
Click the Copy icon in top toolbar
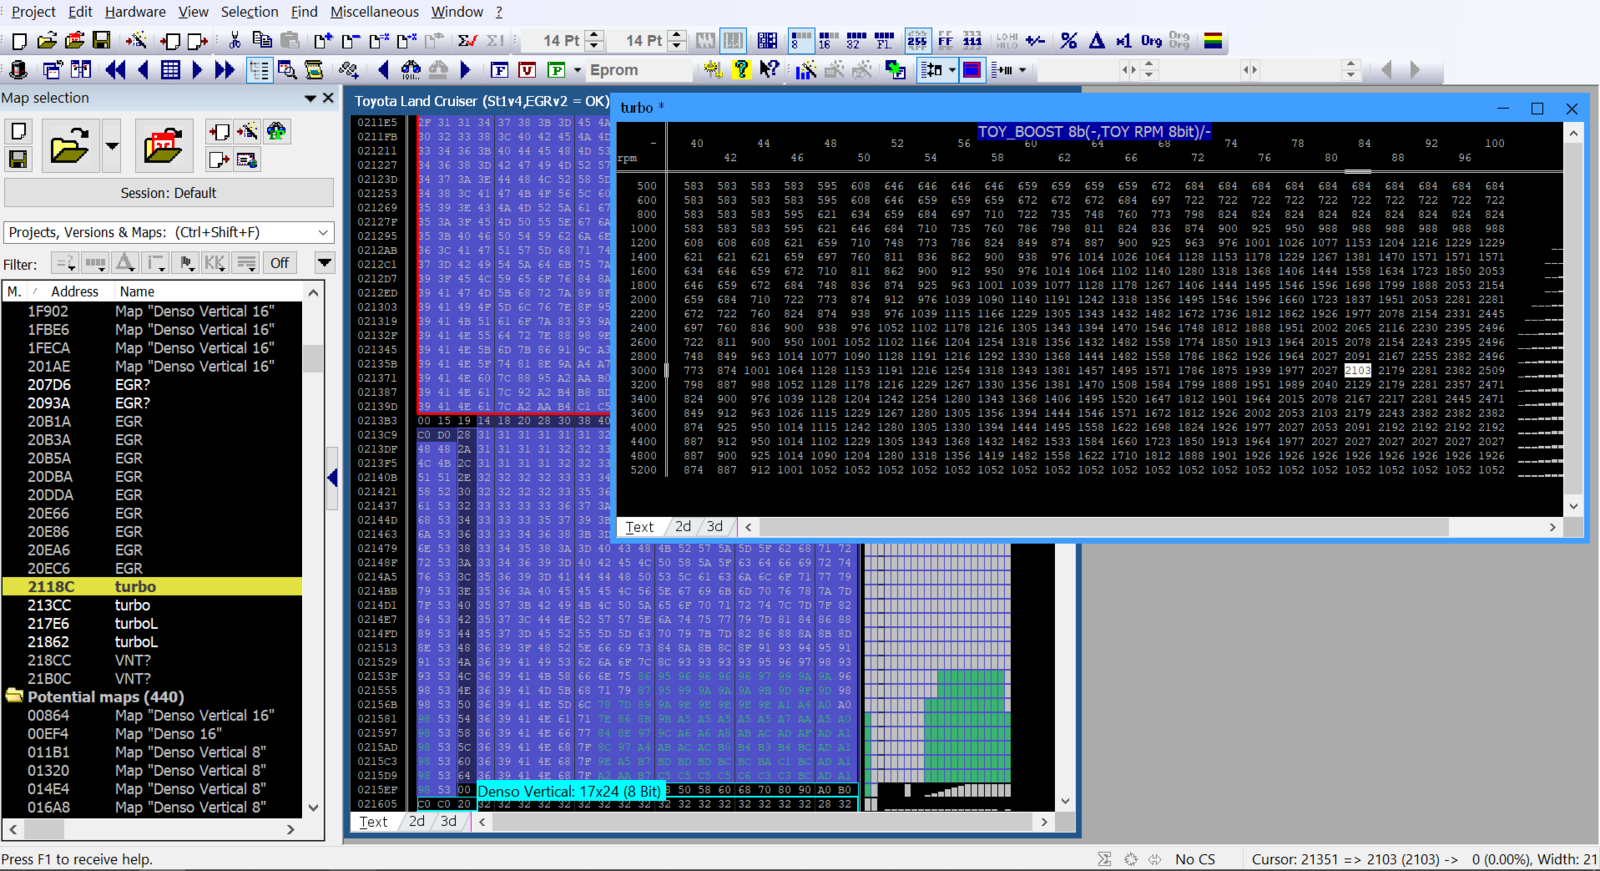click(262, 41)
